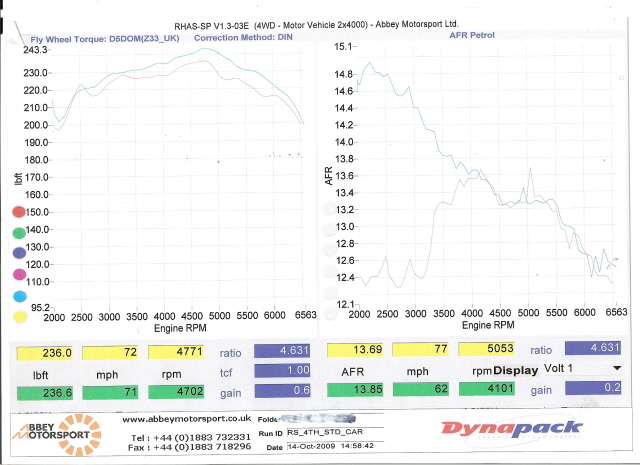
Task: Click the red run color circle
Action: pyautogui.click(x=19, y=211)
